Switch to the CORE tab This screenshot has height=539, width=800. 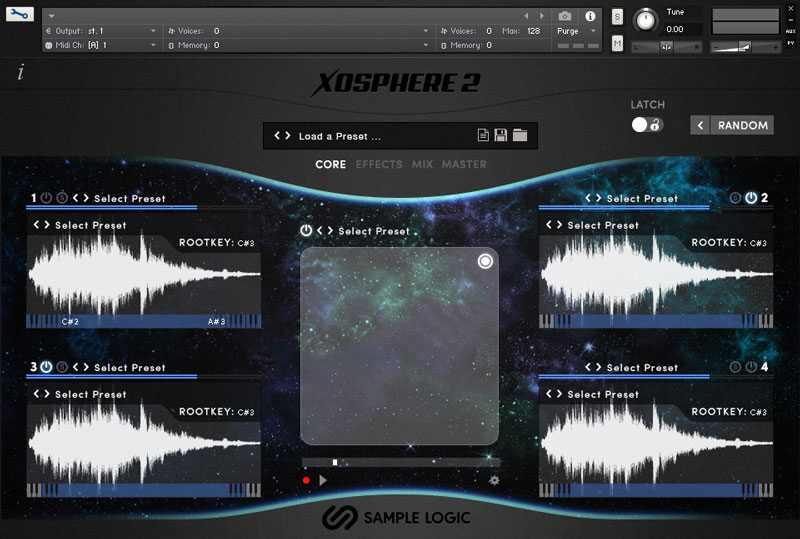pos(331,164)
